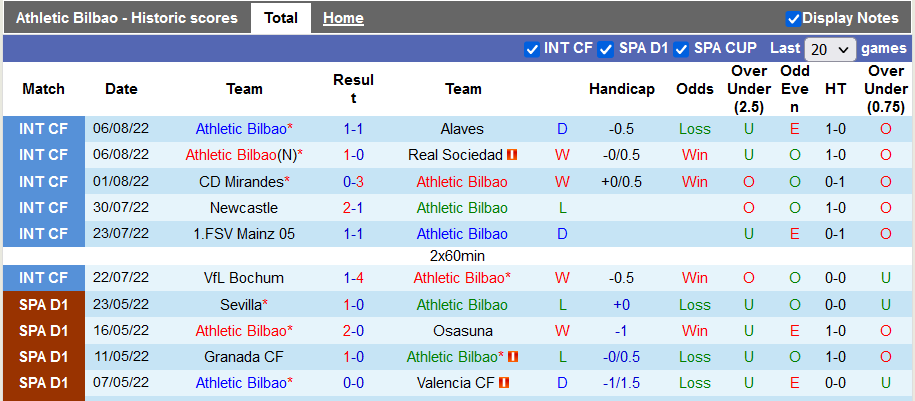
Task: Uncheck the INT CF filter checkbox
Action: [532, 48]
